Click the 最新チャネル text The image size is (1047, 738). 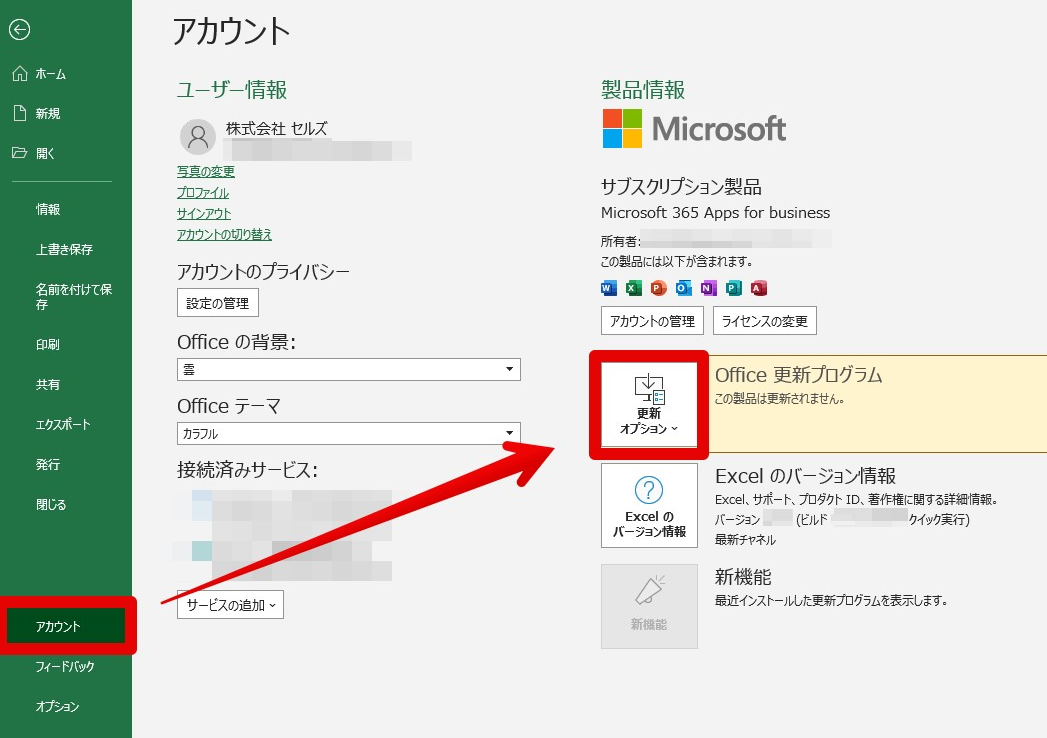pyautogui.click(x=745, y=540)
